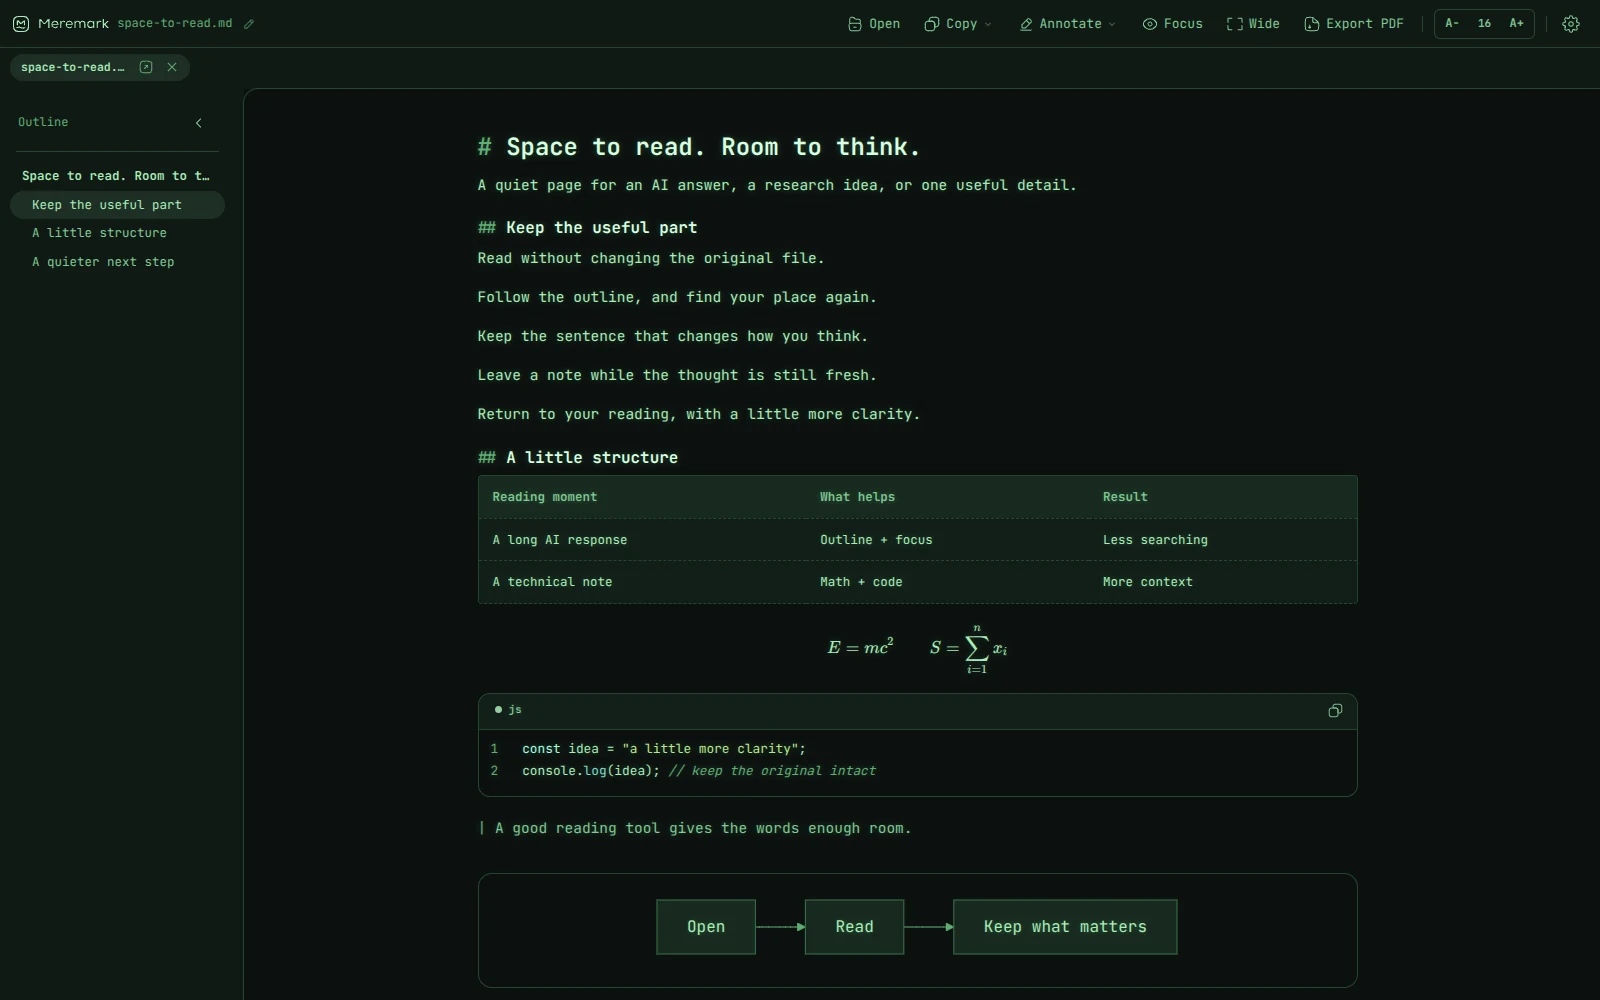Click the pencil rename icon beside space-to-read.md
The image size is (1600, 1000).
tap(249, 24)
